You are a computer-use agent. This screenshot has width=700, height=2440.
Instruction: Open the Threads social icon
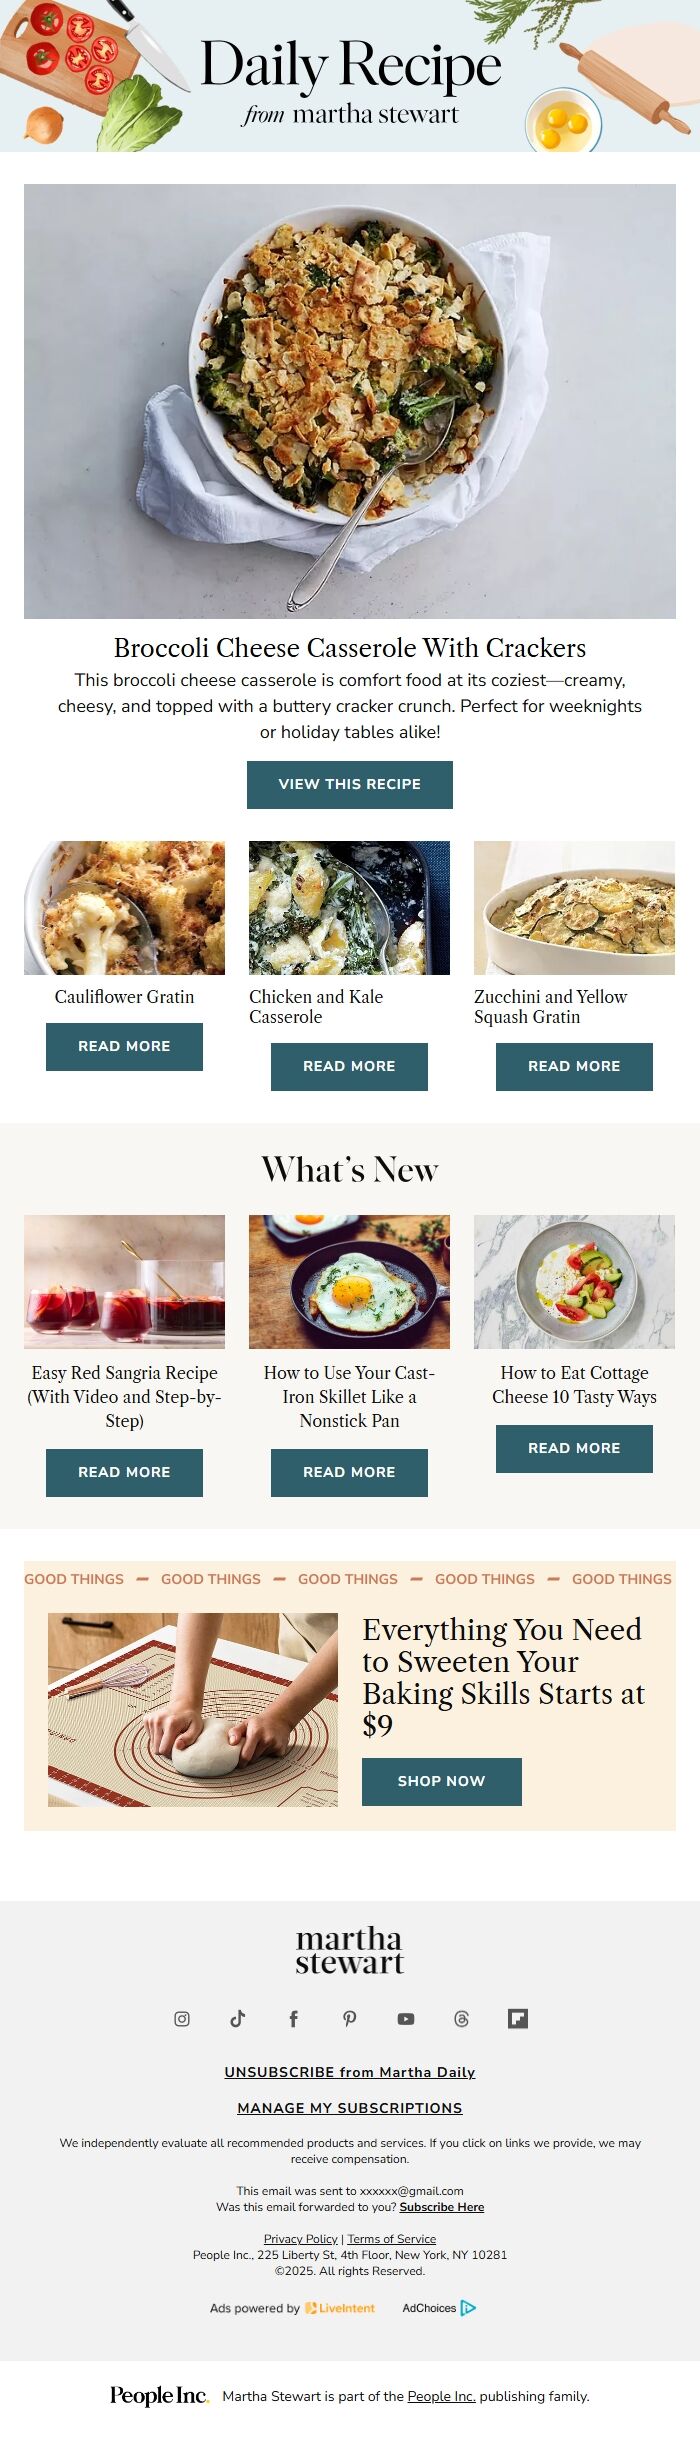[462, 2018]
